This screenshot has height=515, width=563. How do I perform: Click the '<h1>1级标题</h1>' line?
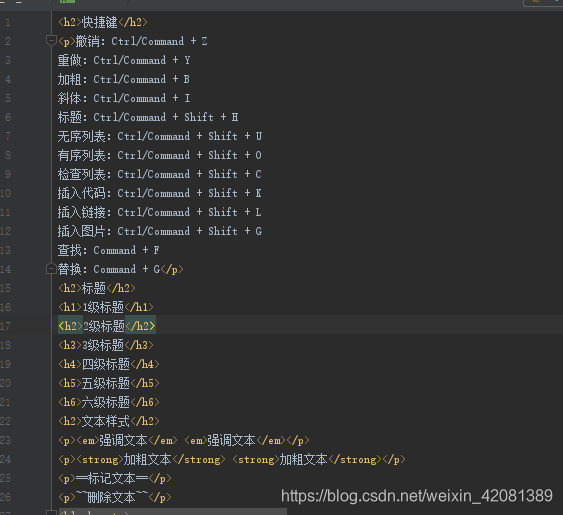[x=106, y=307]
